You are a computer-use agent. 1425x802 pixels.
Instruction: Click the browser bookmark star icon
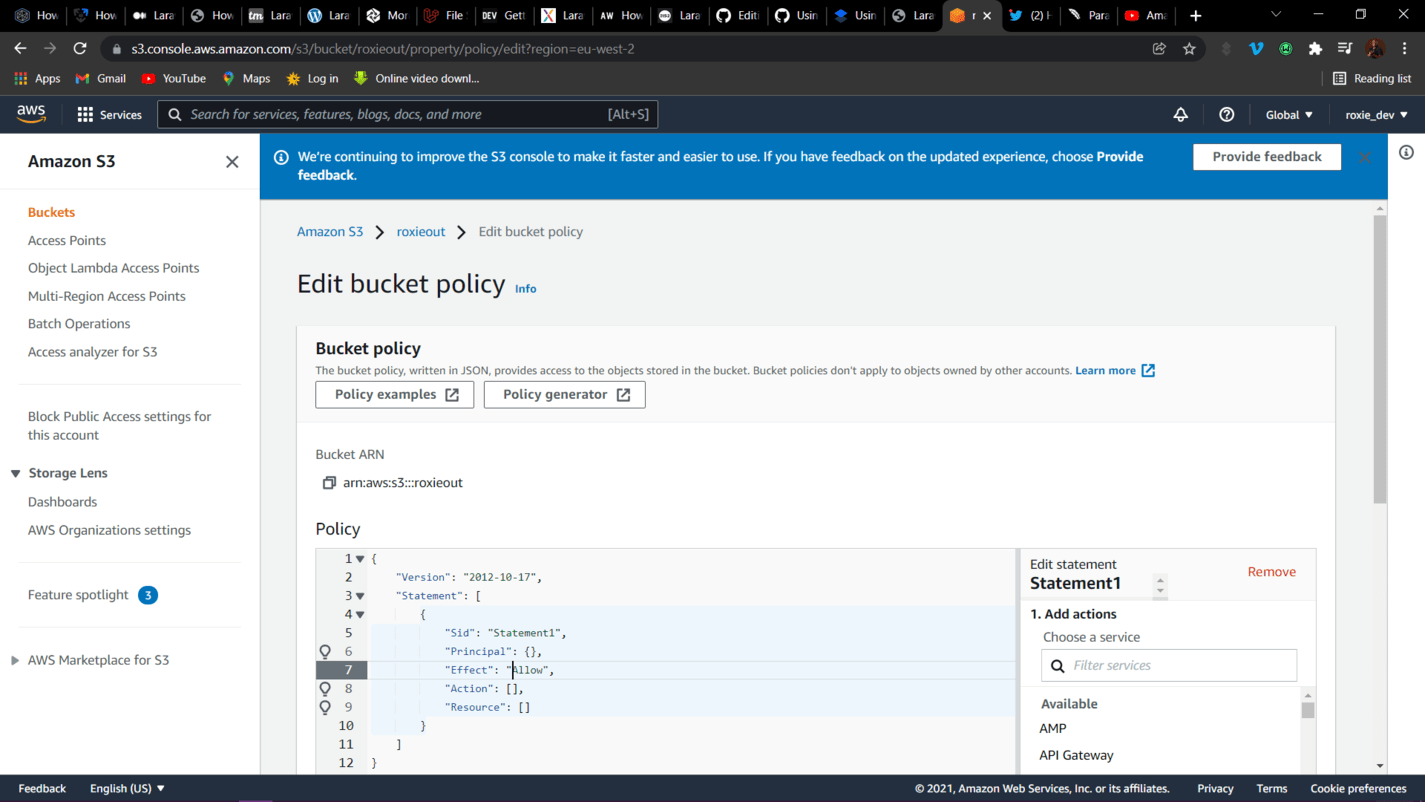(1188, 48)
